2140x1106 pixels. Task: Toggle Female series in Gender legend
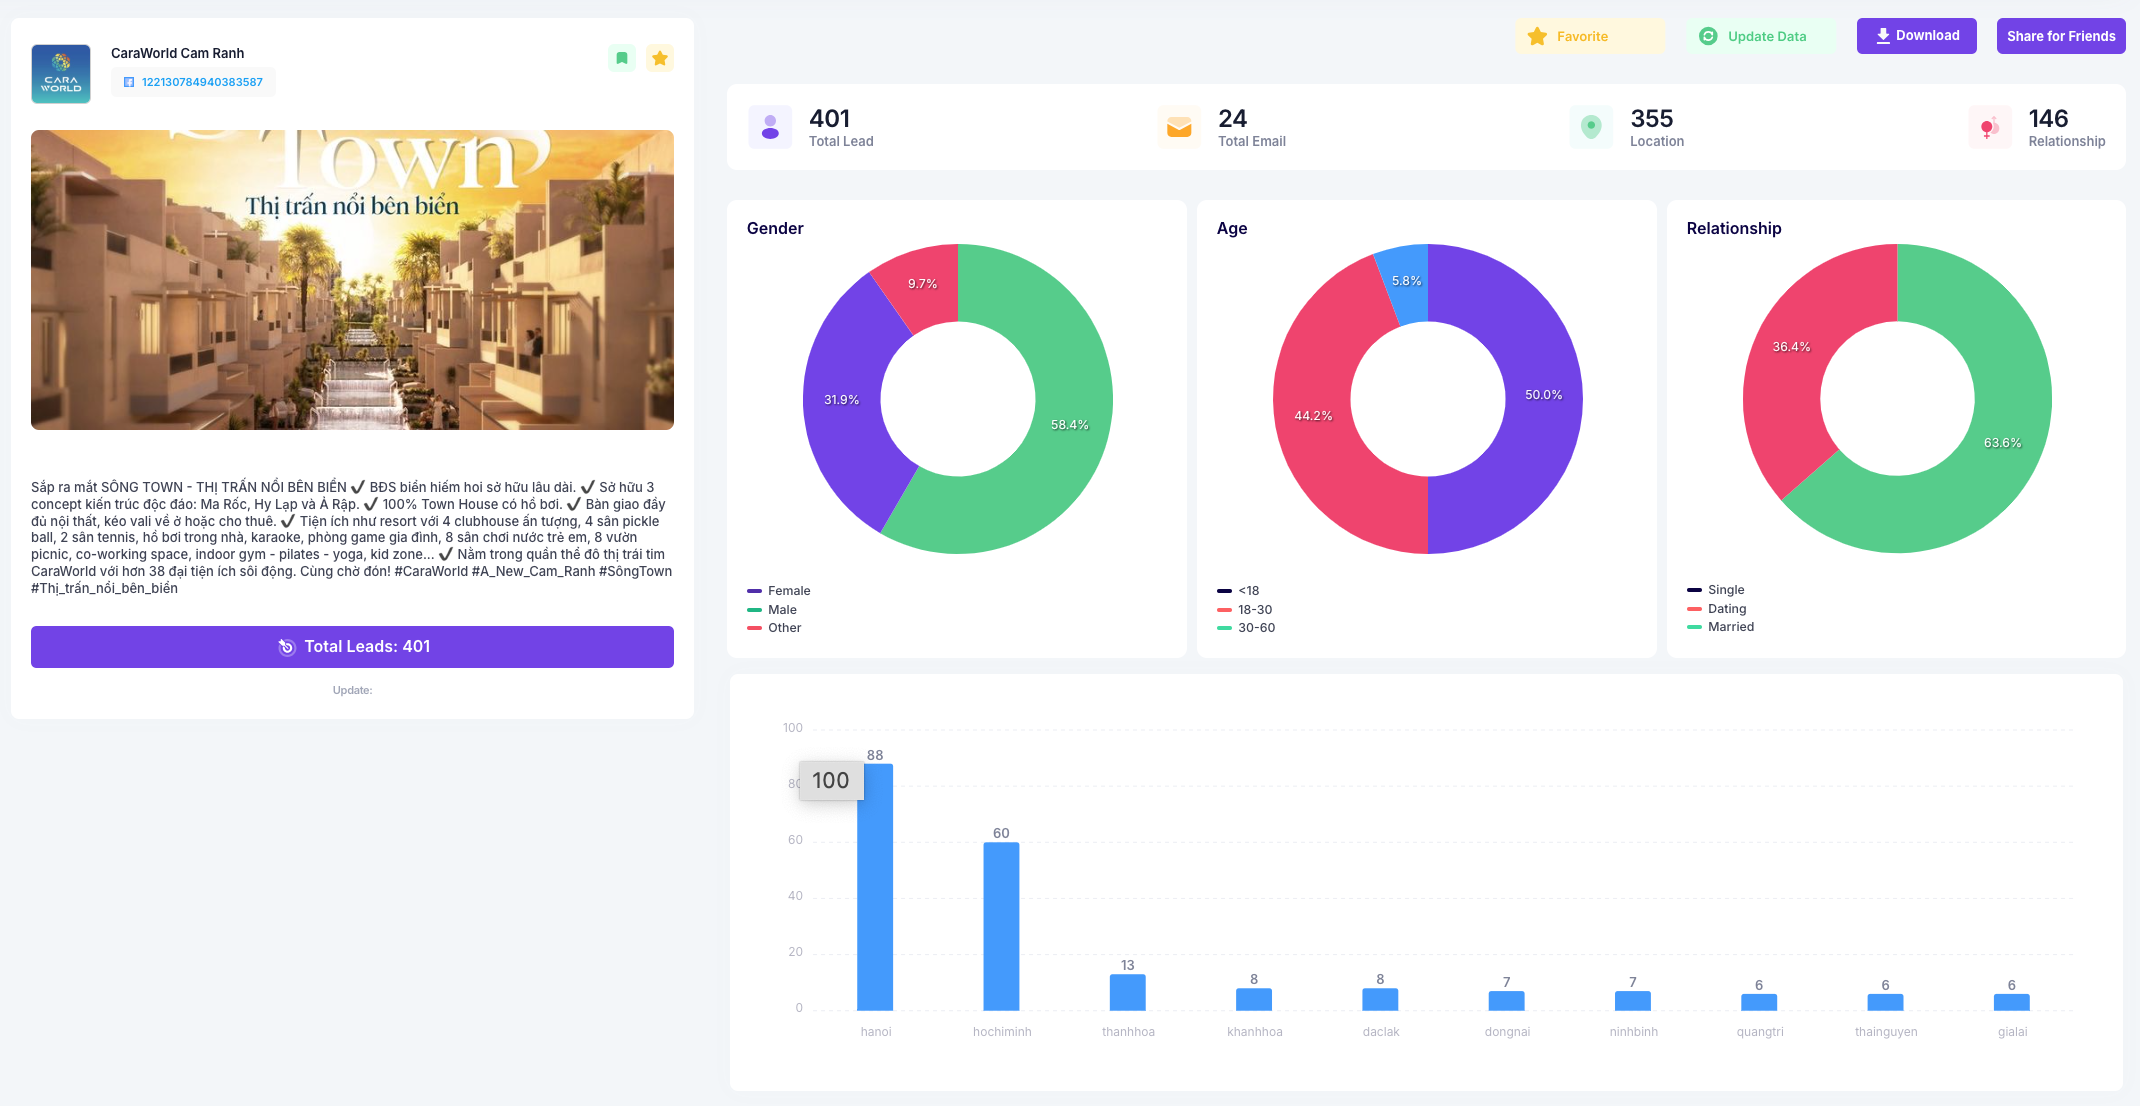coord(788,591)
